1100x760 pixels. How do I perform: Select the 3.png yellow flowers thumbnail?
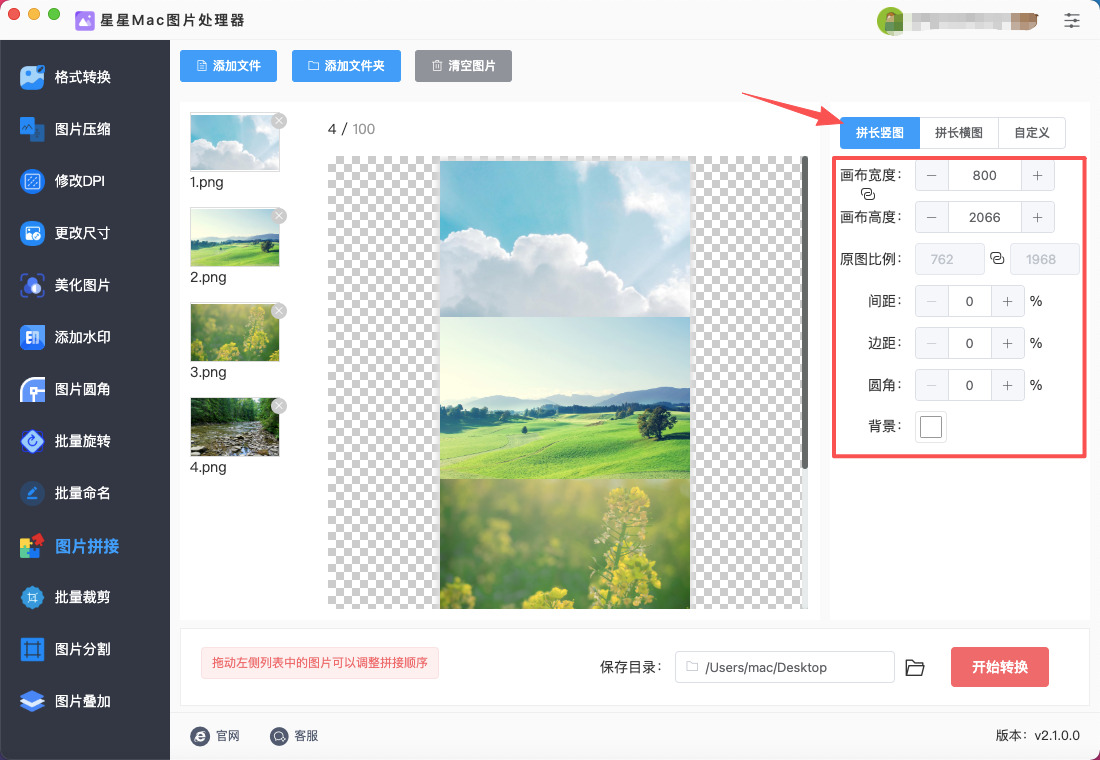tap(234, 332)
